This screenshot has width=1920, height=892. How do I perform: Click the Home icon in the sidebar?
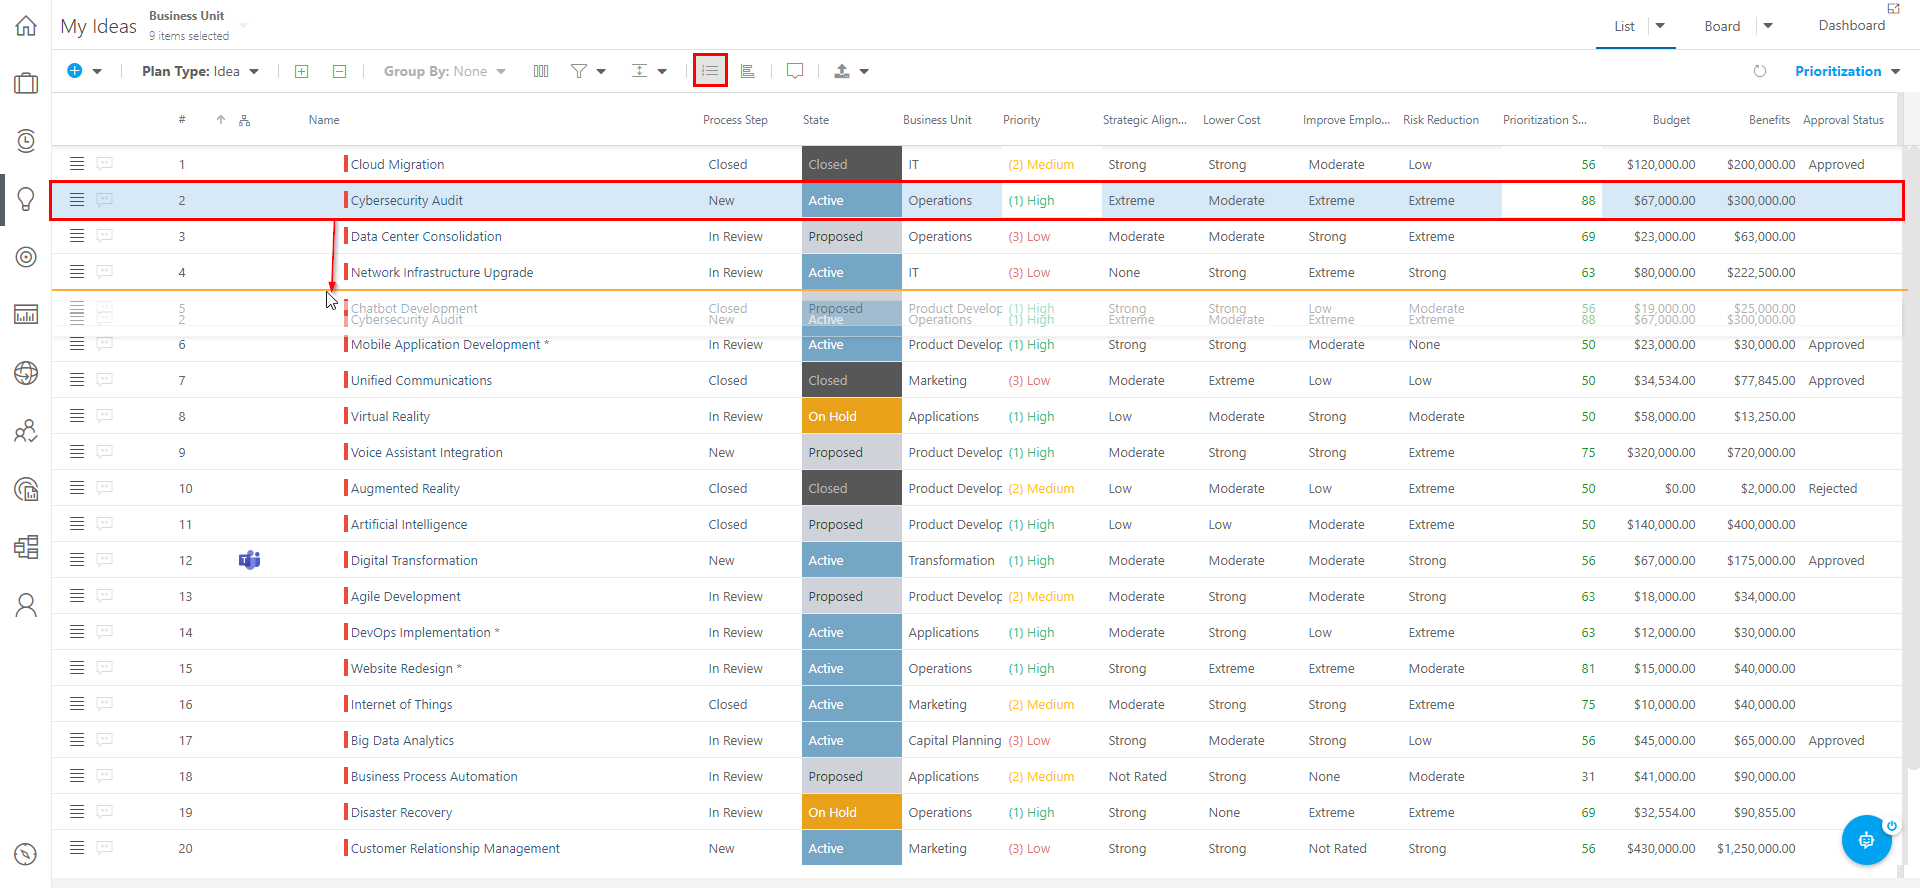[26, 26]
